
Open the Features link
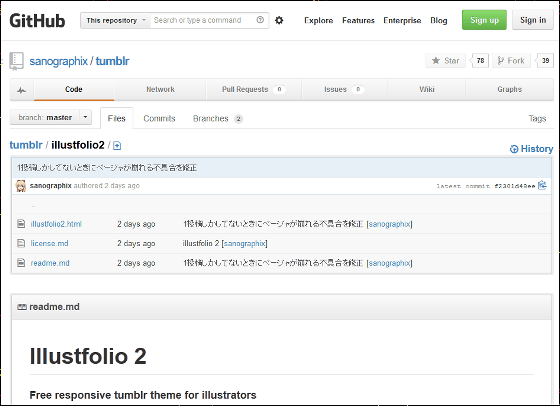(358, 21)
